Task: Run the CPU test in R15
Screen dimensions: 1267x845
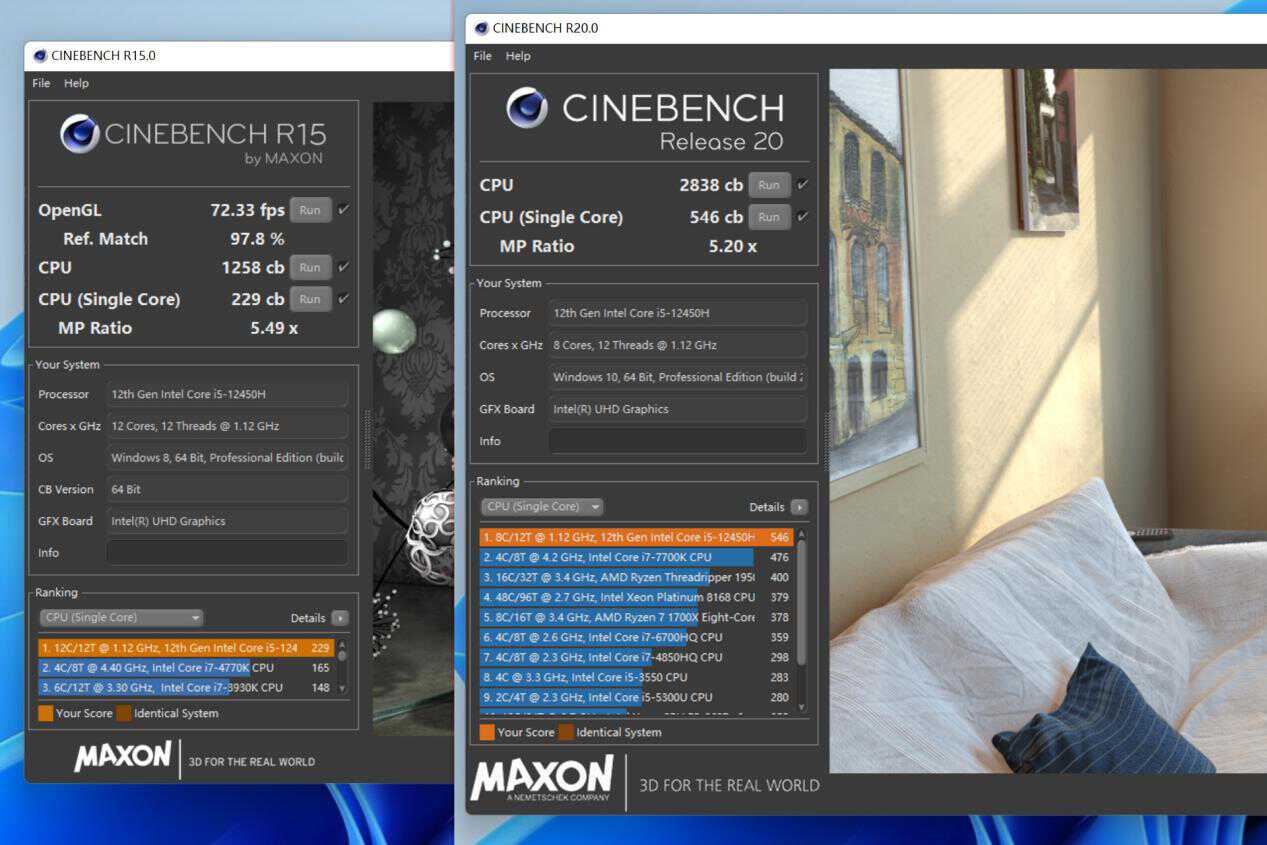Action: (x=310, y=267)
